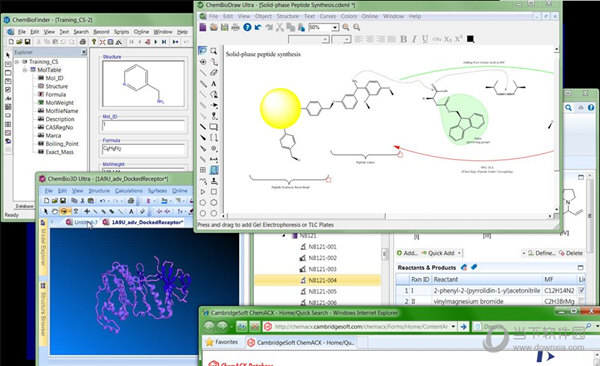Switch to the 1A9U_adv_DockedReceptor tab

pos(147,222)
